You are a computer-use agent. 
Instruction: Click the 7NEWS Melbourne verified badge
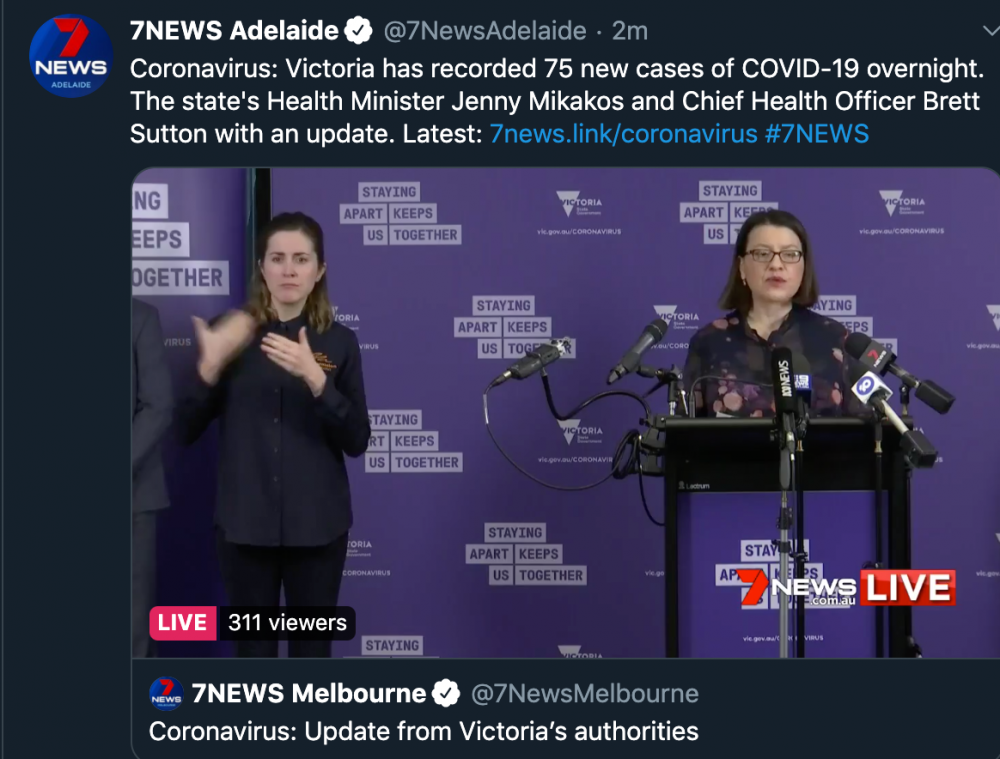tap(446, 693)
